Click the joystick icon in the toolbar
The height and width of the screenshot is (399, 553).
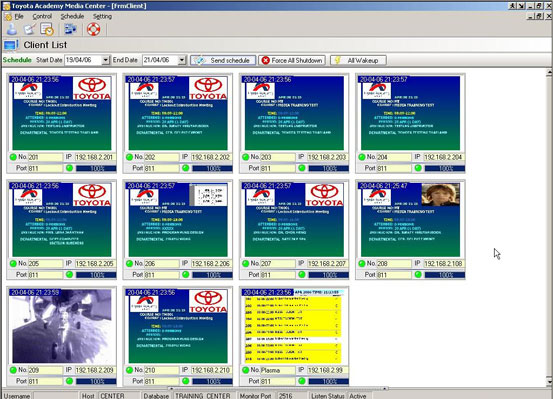pos(12,29)
